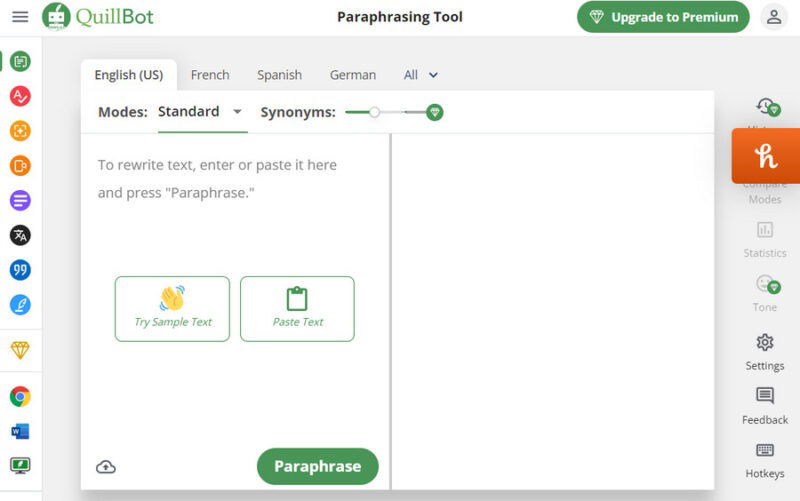Click Paste Text button
The image size is (800, 501).
coord(297,309)
